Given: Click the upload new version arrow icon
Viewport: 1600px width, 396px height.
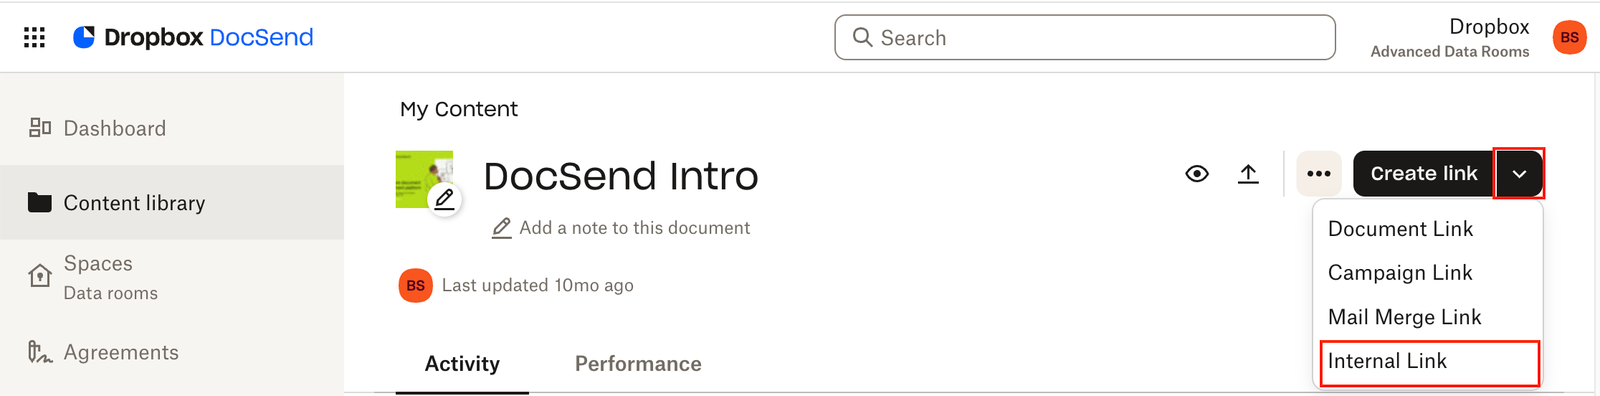Looking at the screenshot, I should click(1248, 174).
